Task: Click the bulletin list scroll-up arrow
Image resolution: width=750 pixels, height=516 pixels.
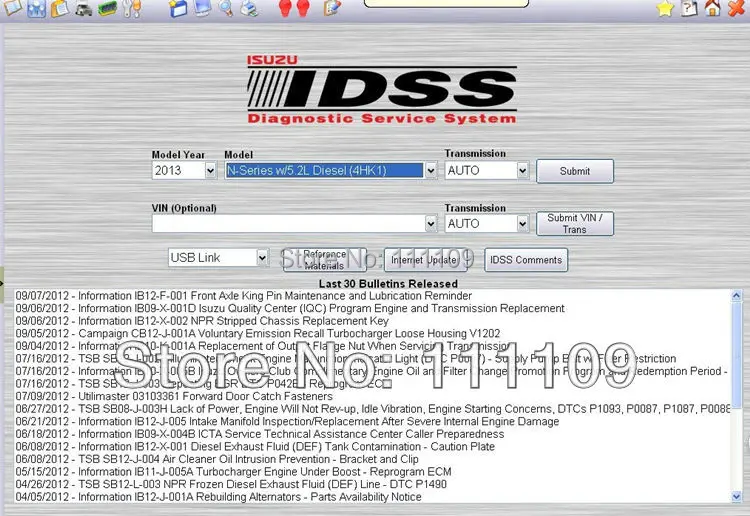Action: pos(737,296)
